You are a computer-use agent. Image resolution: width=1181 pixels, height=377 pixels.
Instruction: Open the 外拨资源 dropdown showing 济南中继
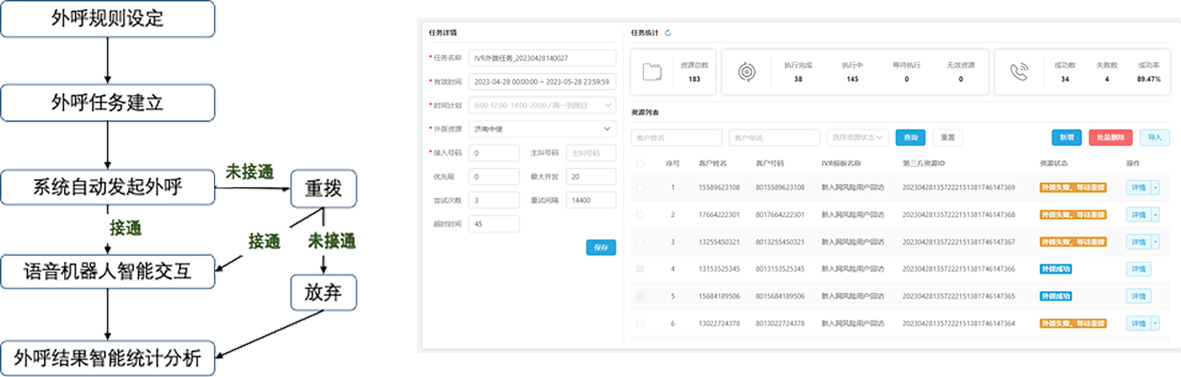(542, 129)
